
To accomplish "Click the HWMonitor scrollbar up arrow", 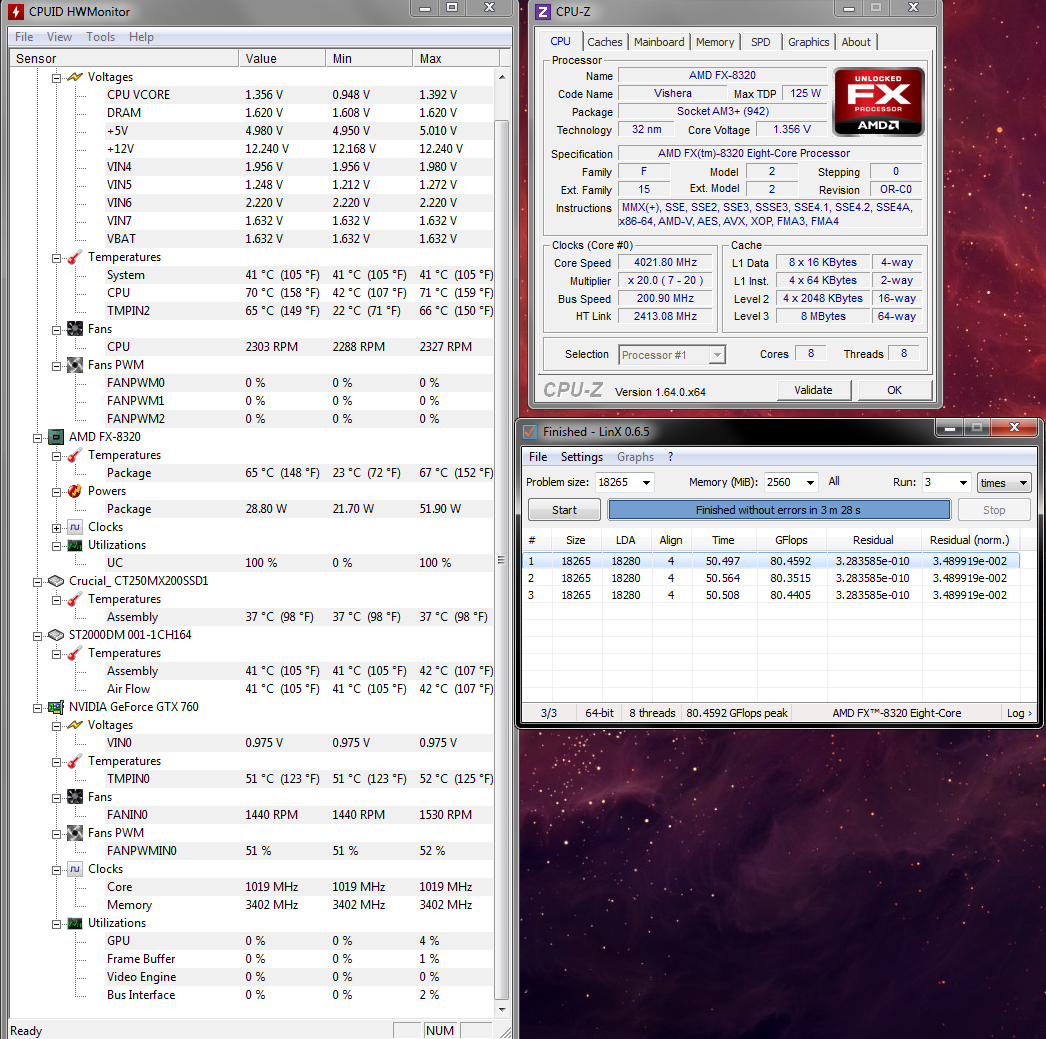I will coord(502,77).
